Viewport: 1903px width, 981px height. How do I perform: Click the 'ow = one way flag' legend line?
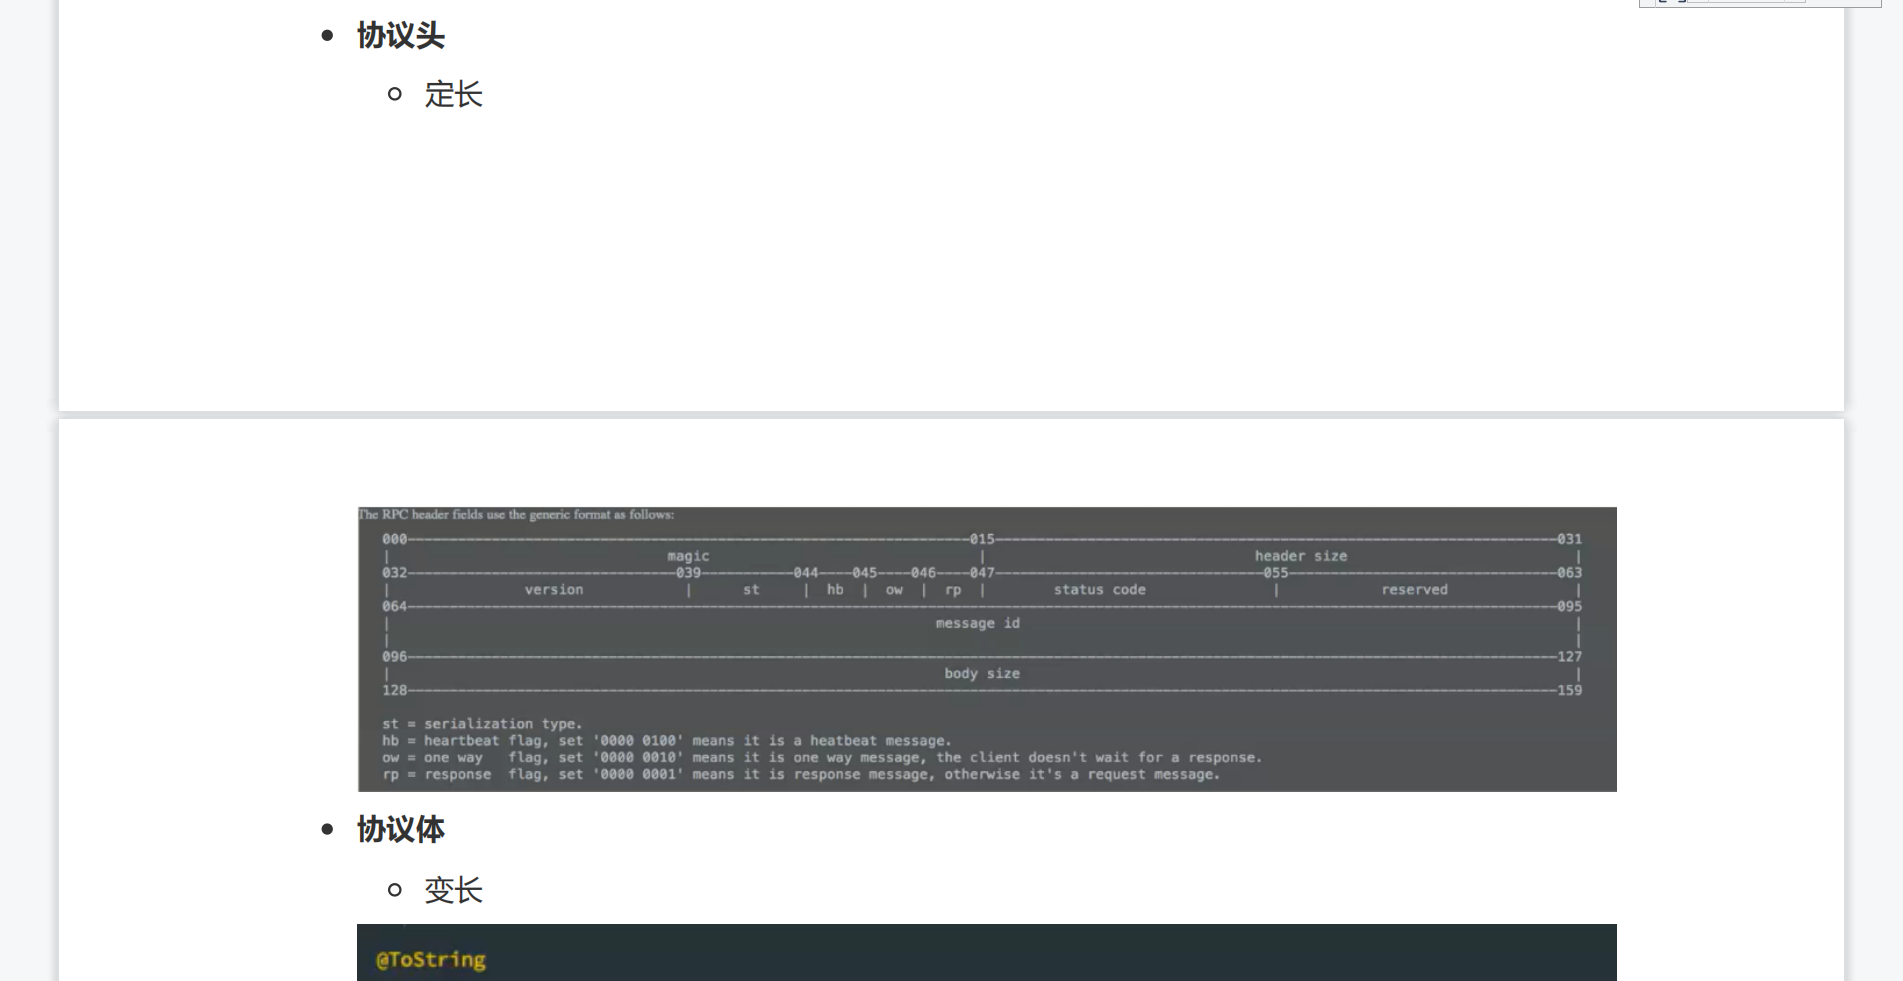[822, 758]
